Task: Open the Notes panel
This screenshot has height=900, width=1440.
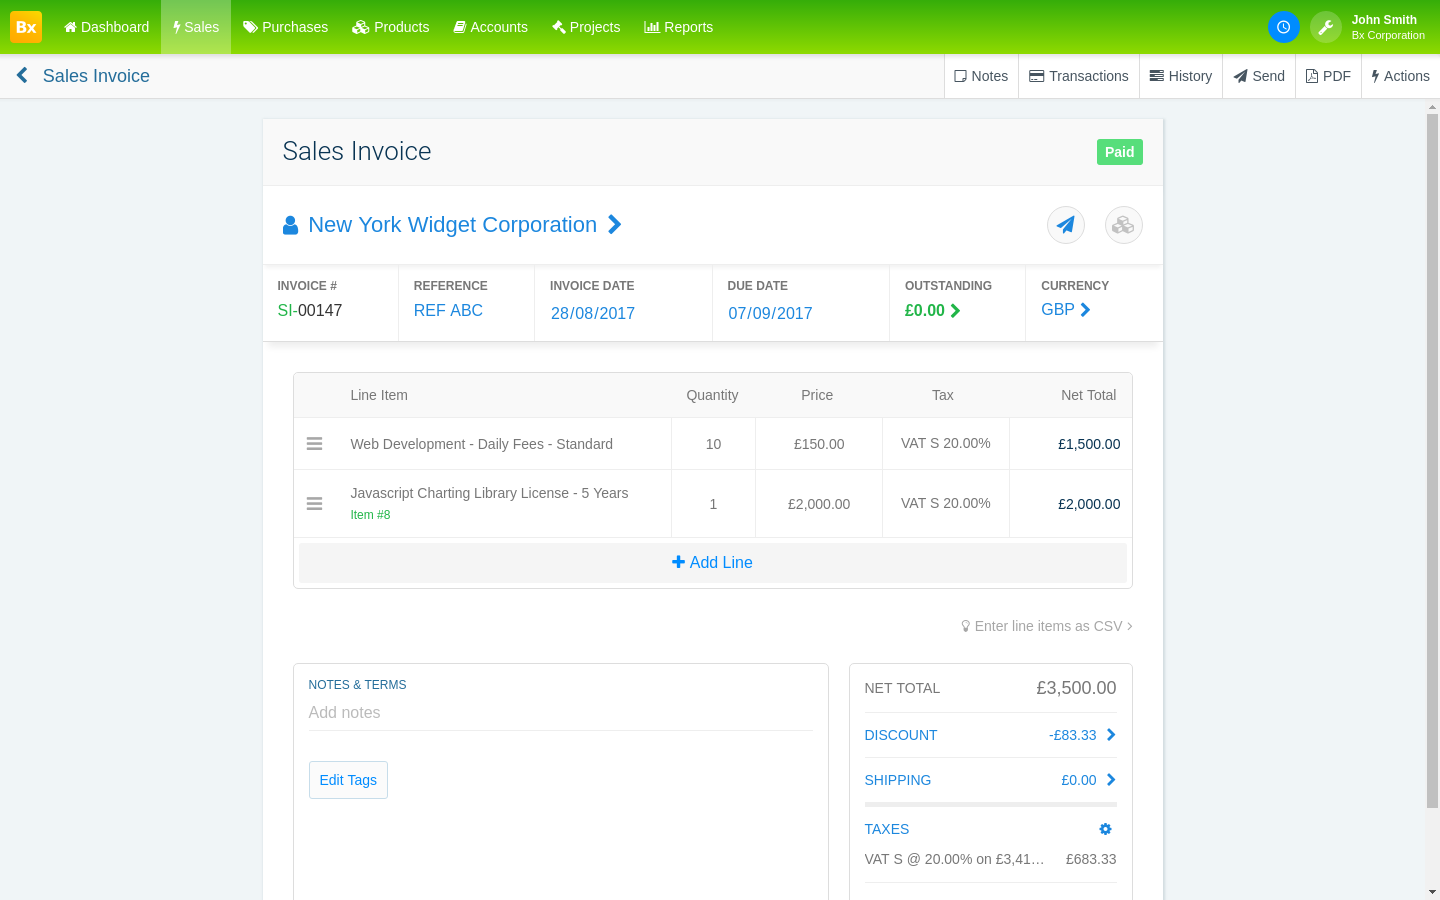Action: tap(981, 76)
